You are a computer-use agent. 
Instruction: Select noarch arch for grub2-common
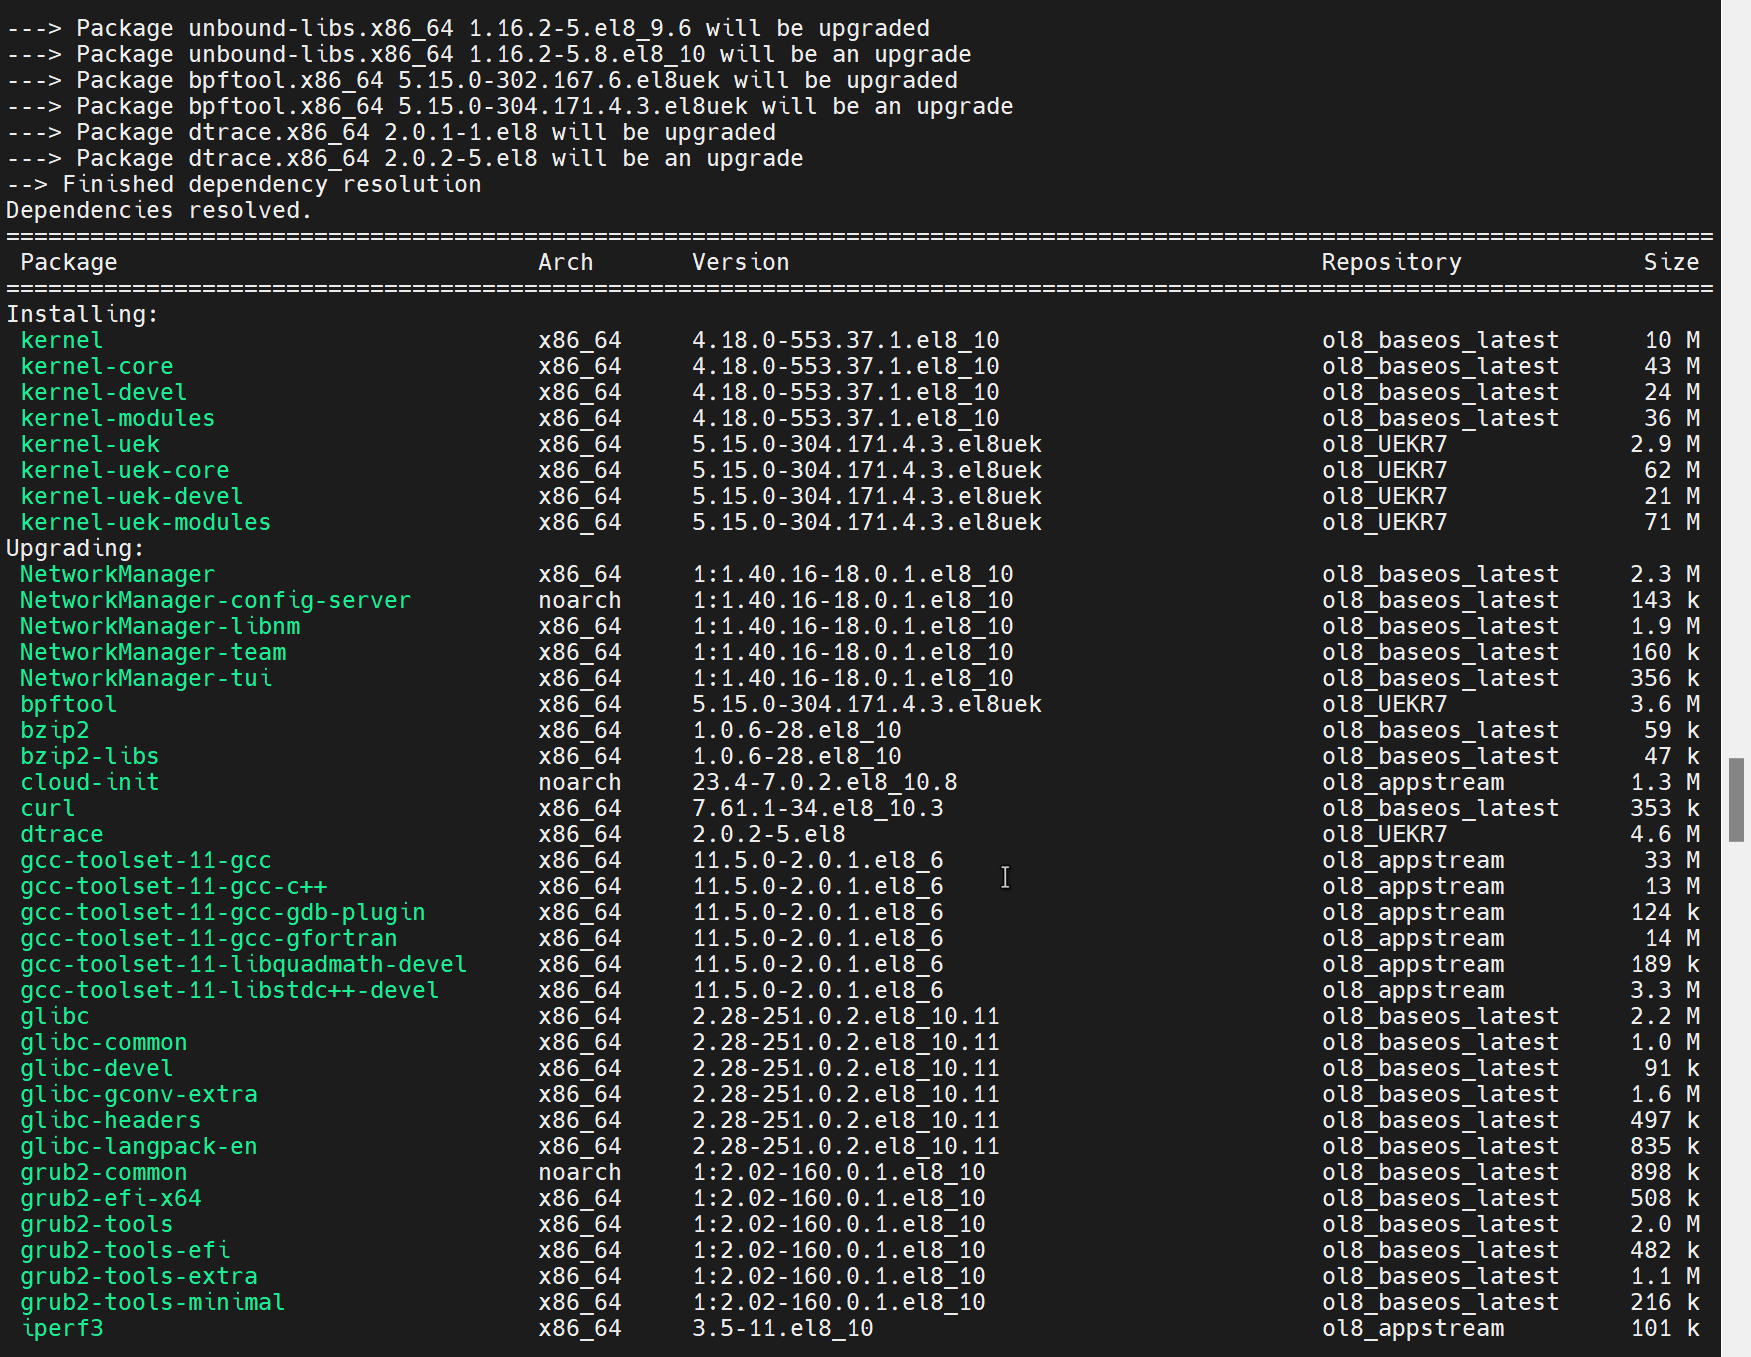coord(580,1172)
